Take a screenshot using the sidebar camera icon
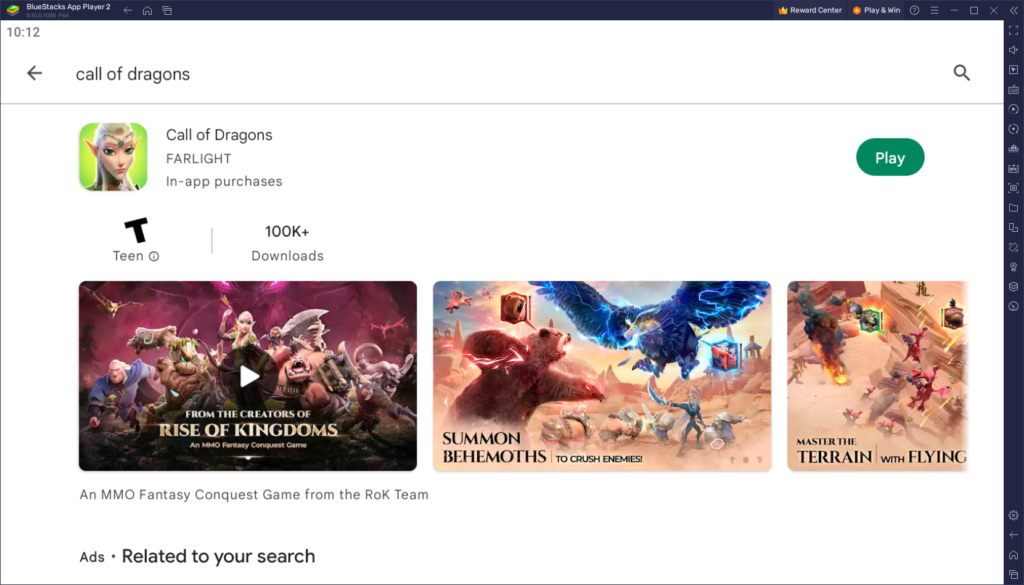 1012,189
